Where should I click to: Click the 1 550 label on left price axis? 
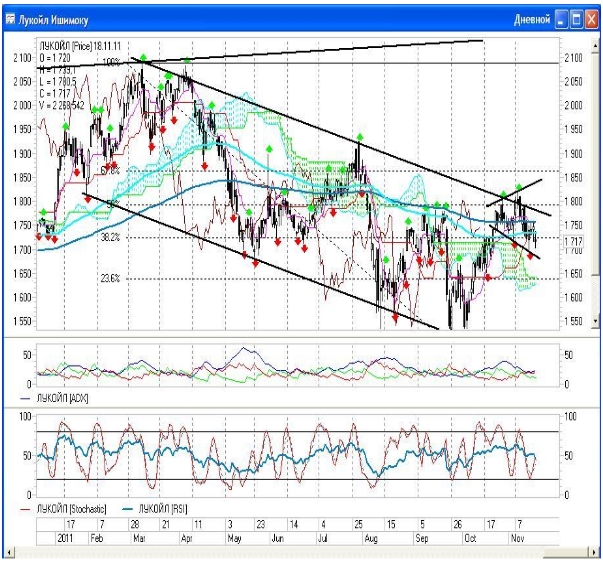coord(22,321)
